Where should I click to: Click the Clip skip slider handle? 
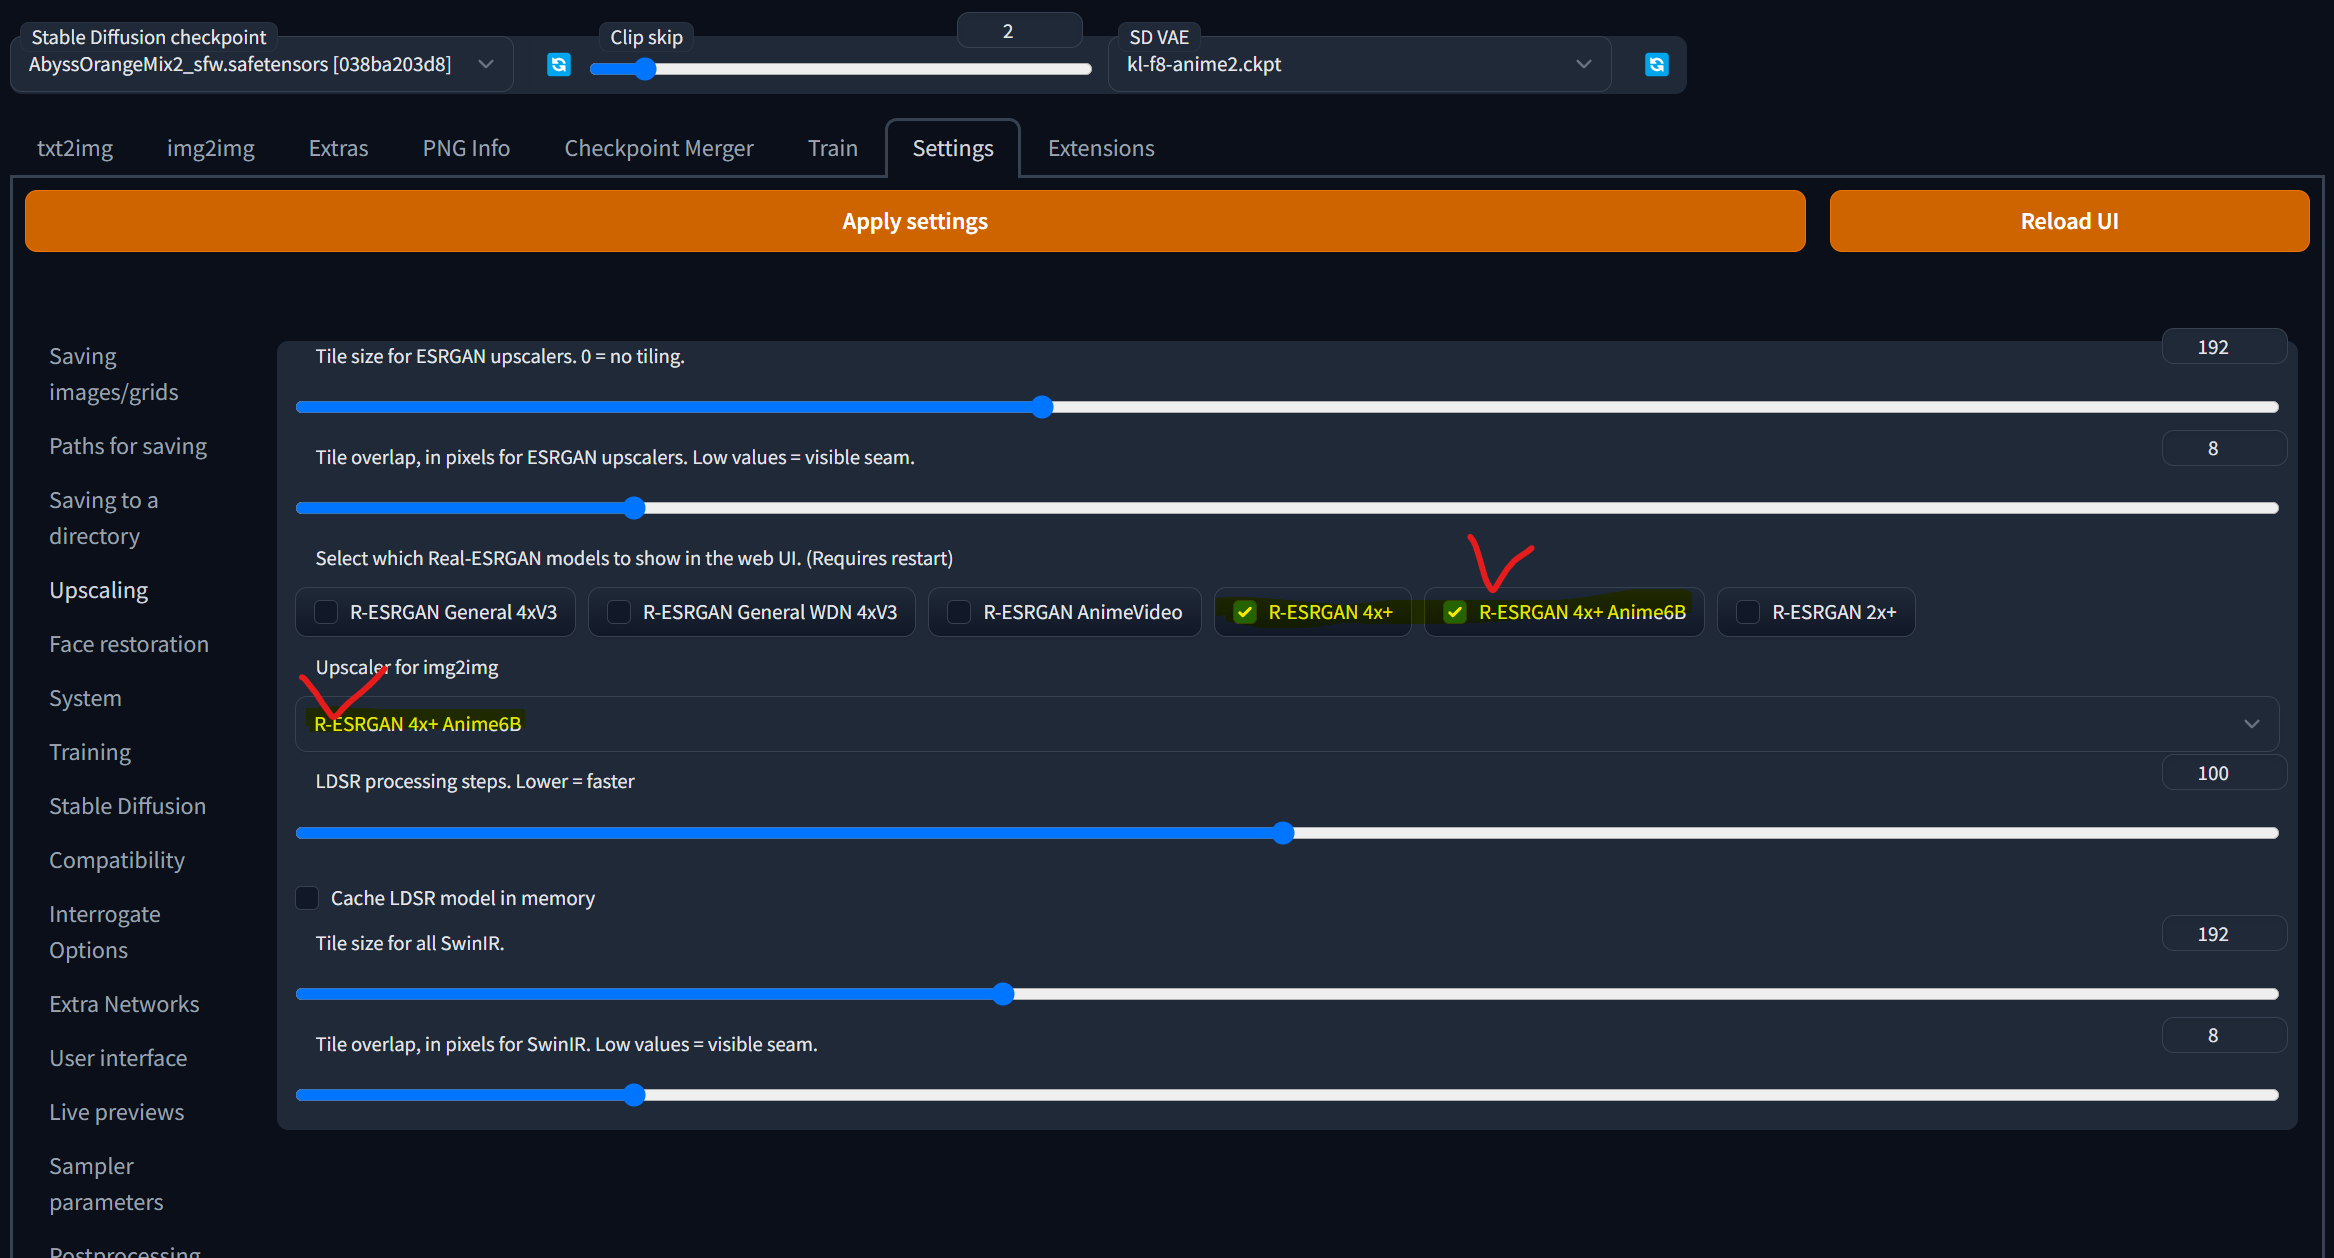point(645,69)
